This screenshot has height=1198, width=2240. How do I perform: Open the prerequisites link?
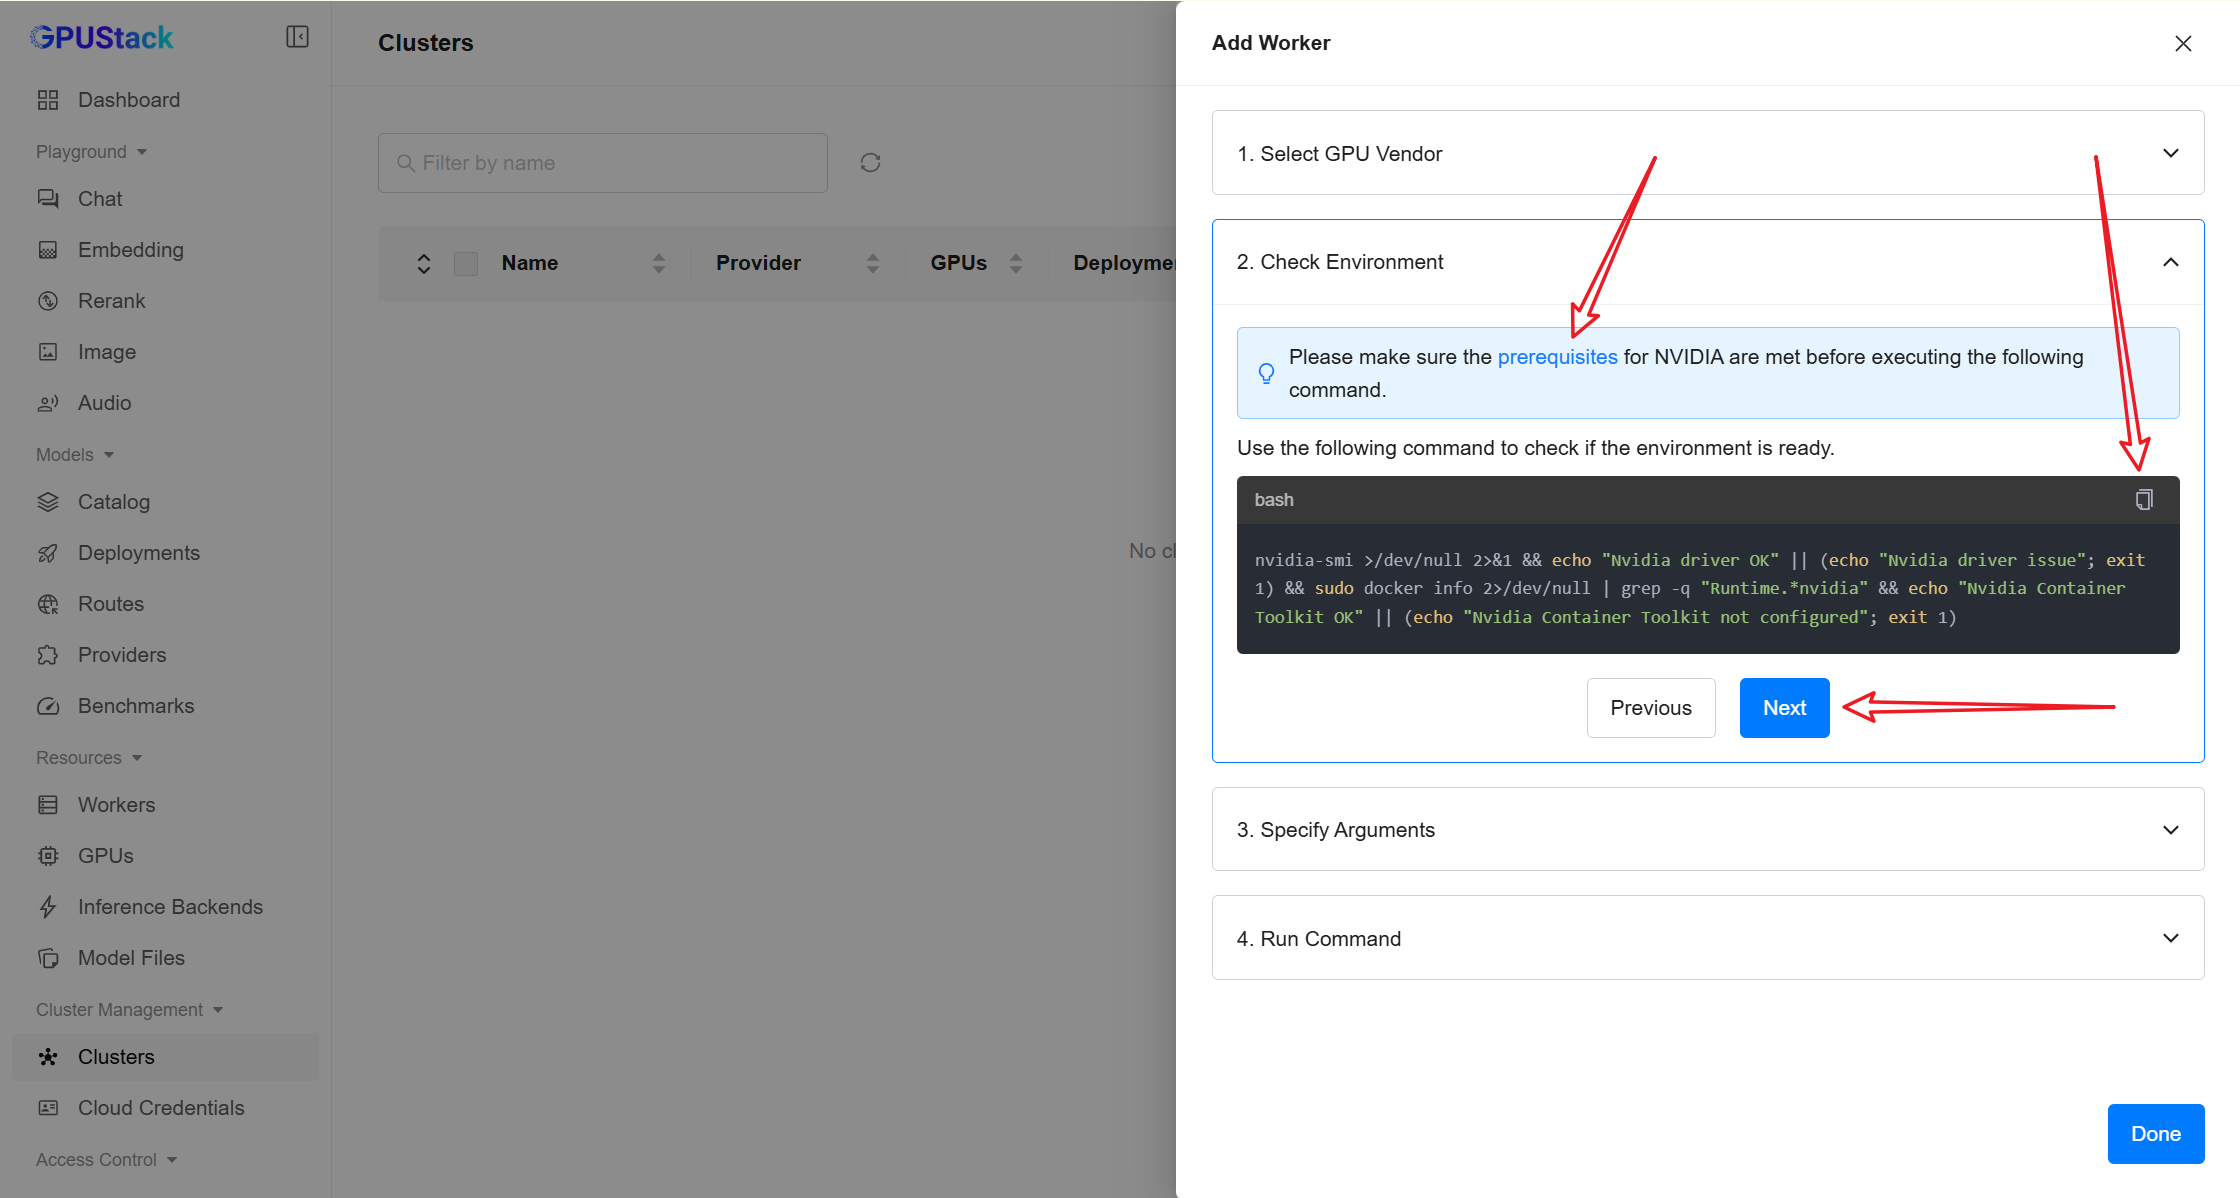click(1557, 357)
